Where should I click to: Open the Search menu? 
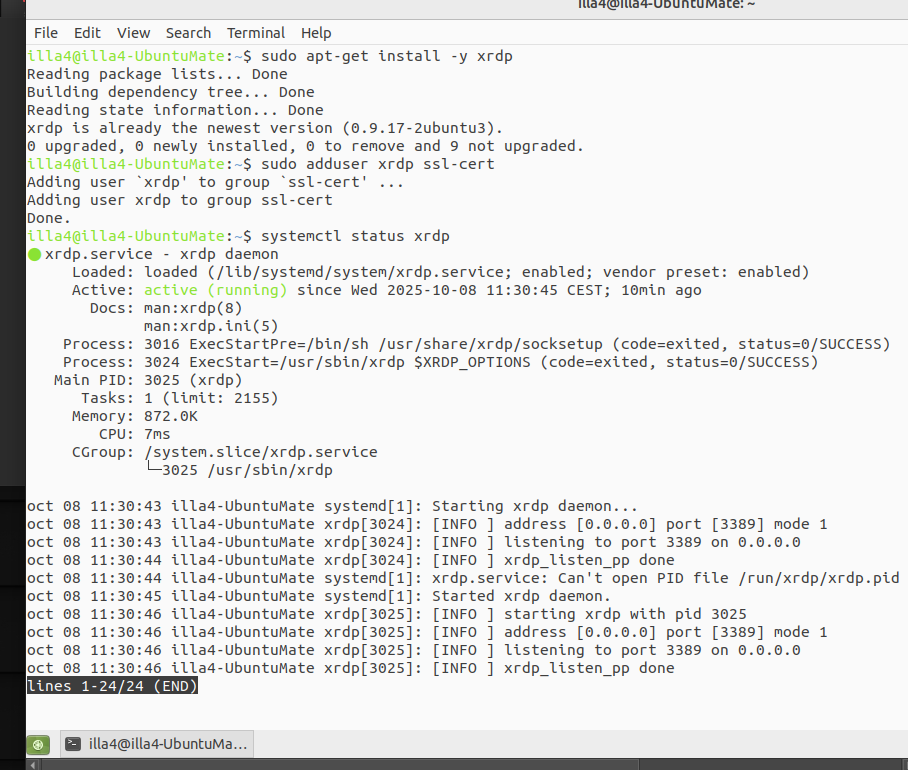point(188,33)
